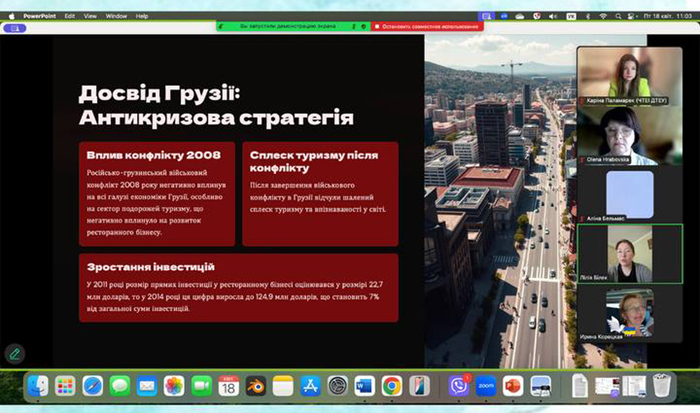
Task: Switch to Zoom app in dock
Action: tap(486, 386)
